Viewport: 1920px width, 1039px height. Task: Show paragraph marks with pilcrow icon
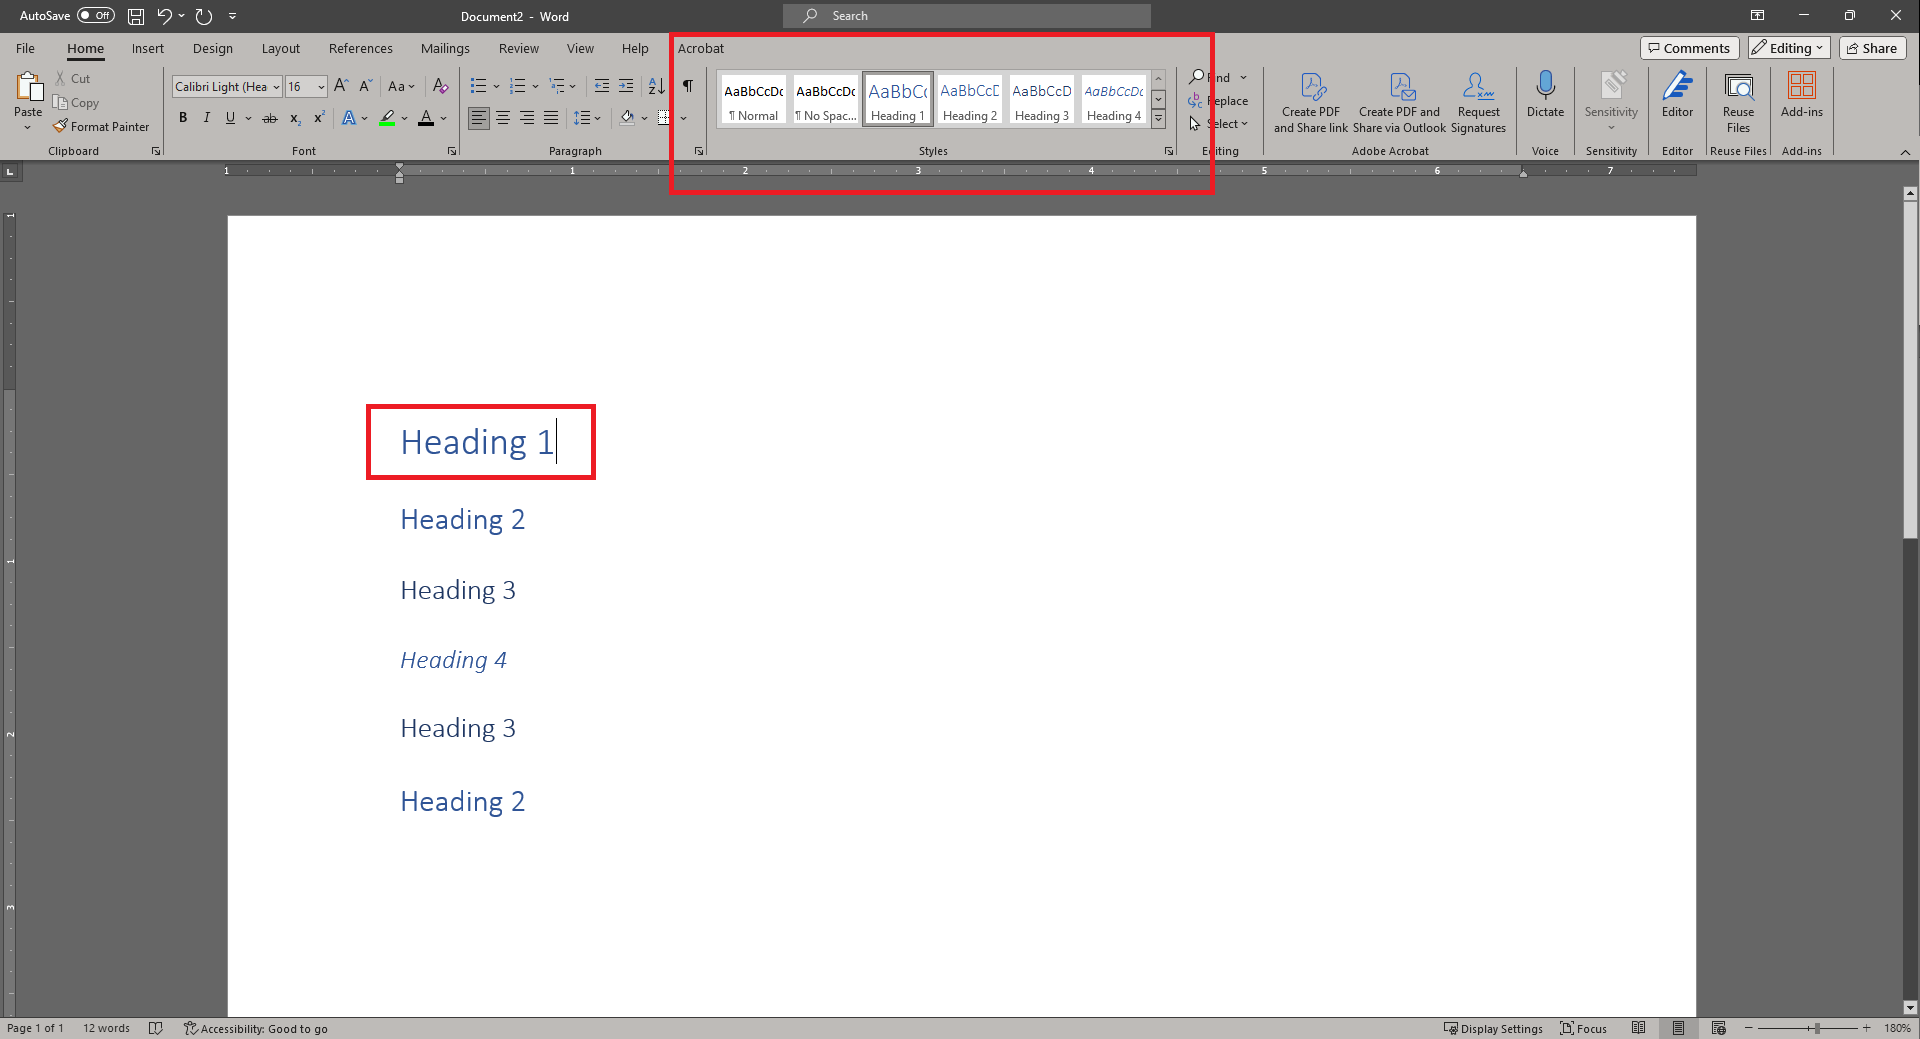click(688, 87)
